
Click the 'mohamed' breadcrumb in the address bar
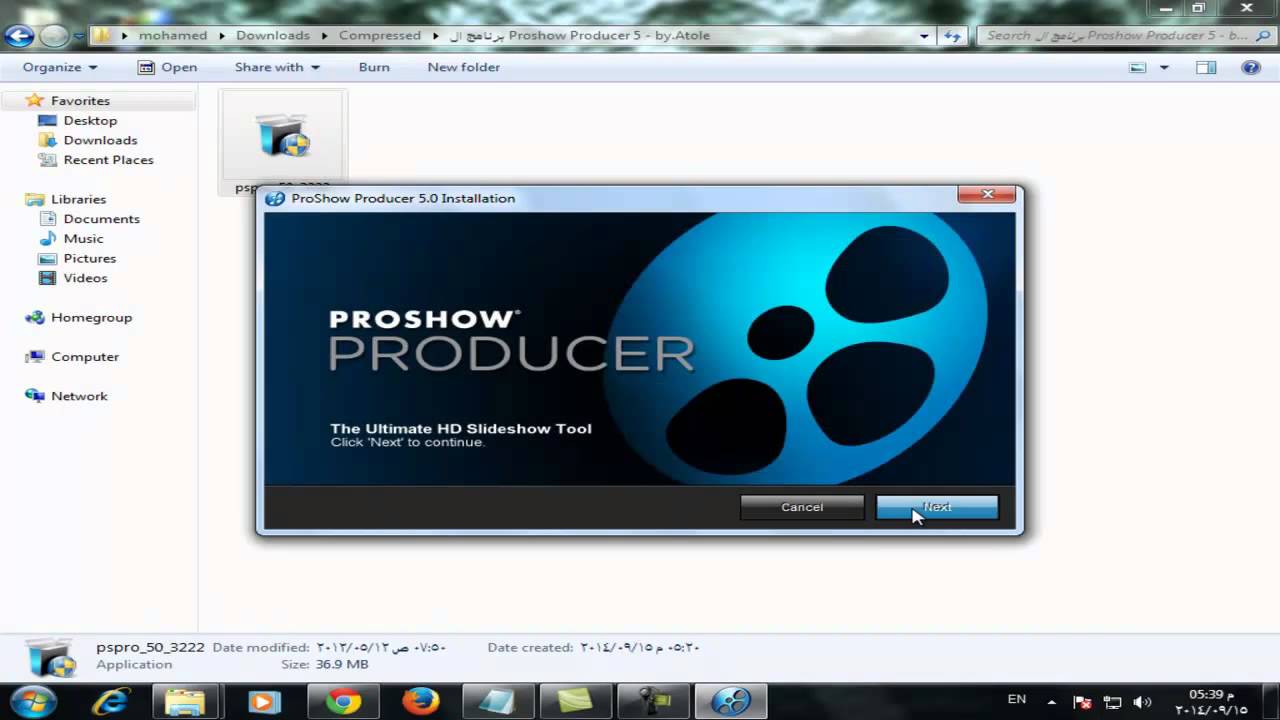coord(173,35)
